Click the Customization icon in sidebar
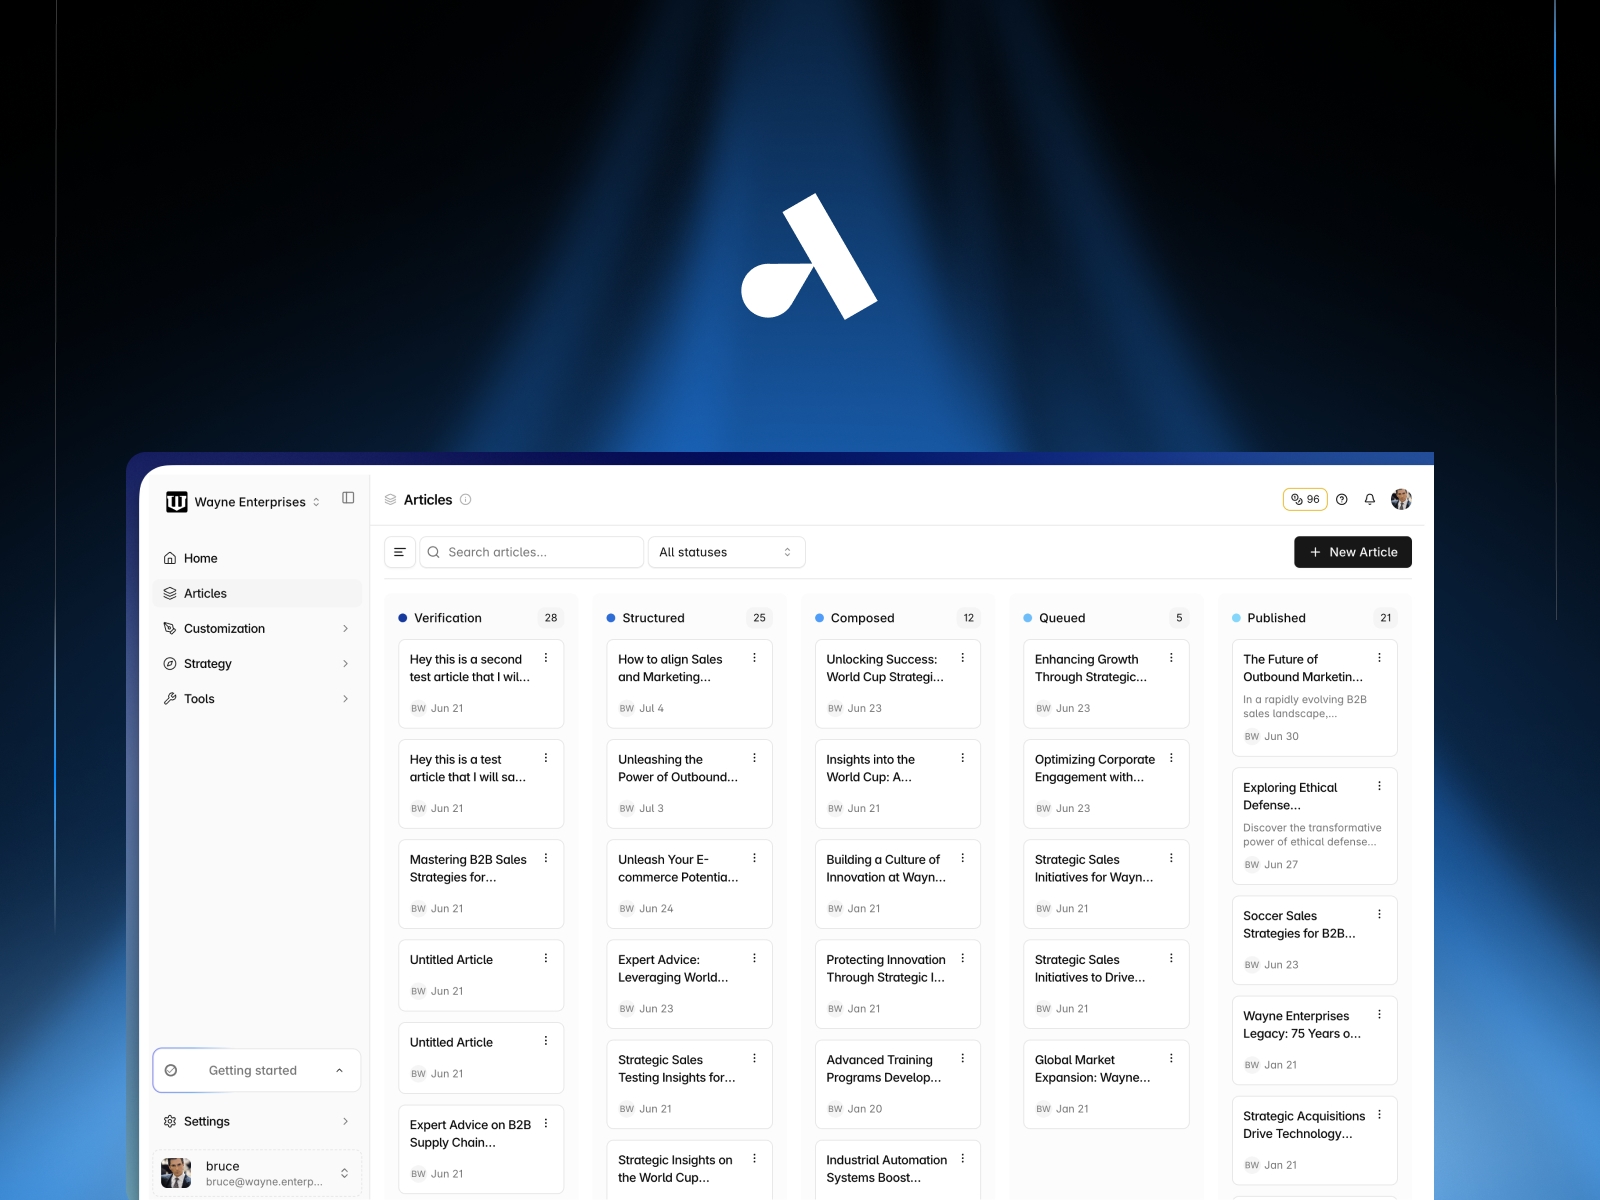1600x1200 pixels. (x=171, y=628)
